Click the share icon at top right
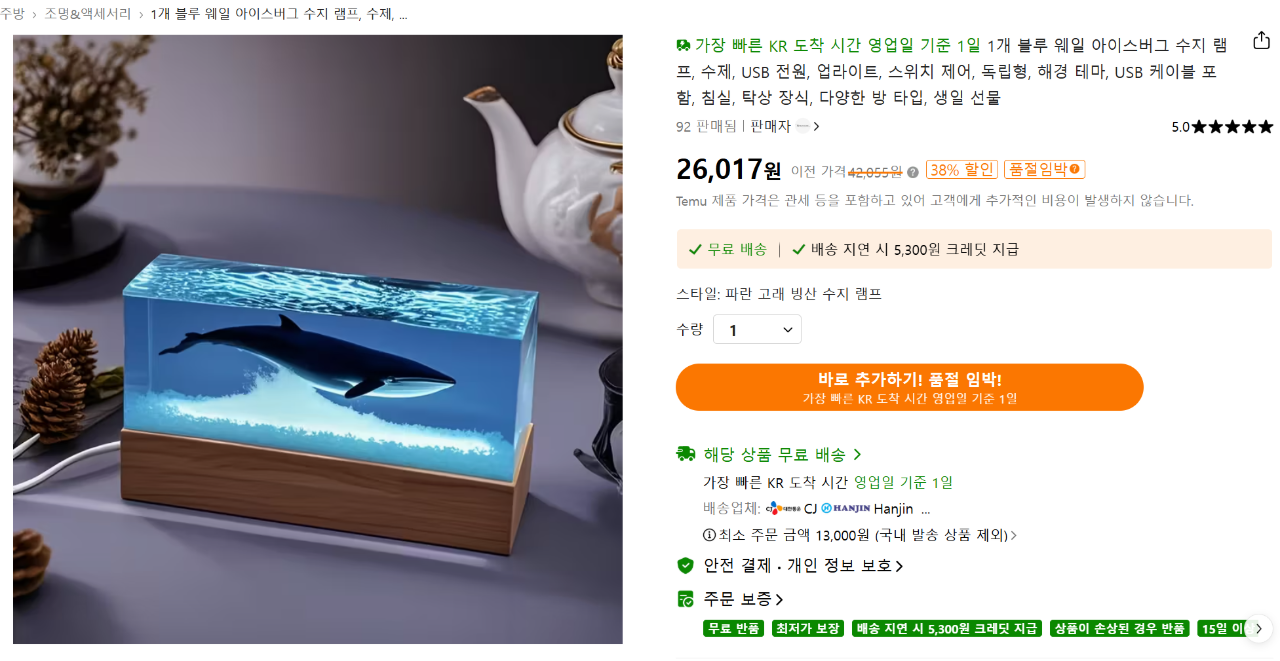 point(1261,41)
